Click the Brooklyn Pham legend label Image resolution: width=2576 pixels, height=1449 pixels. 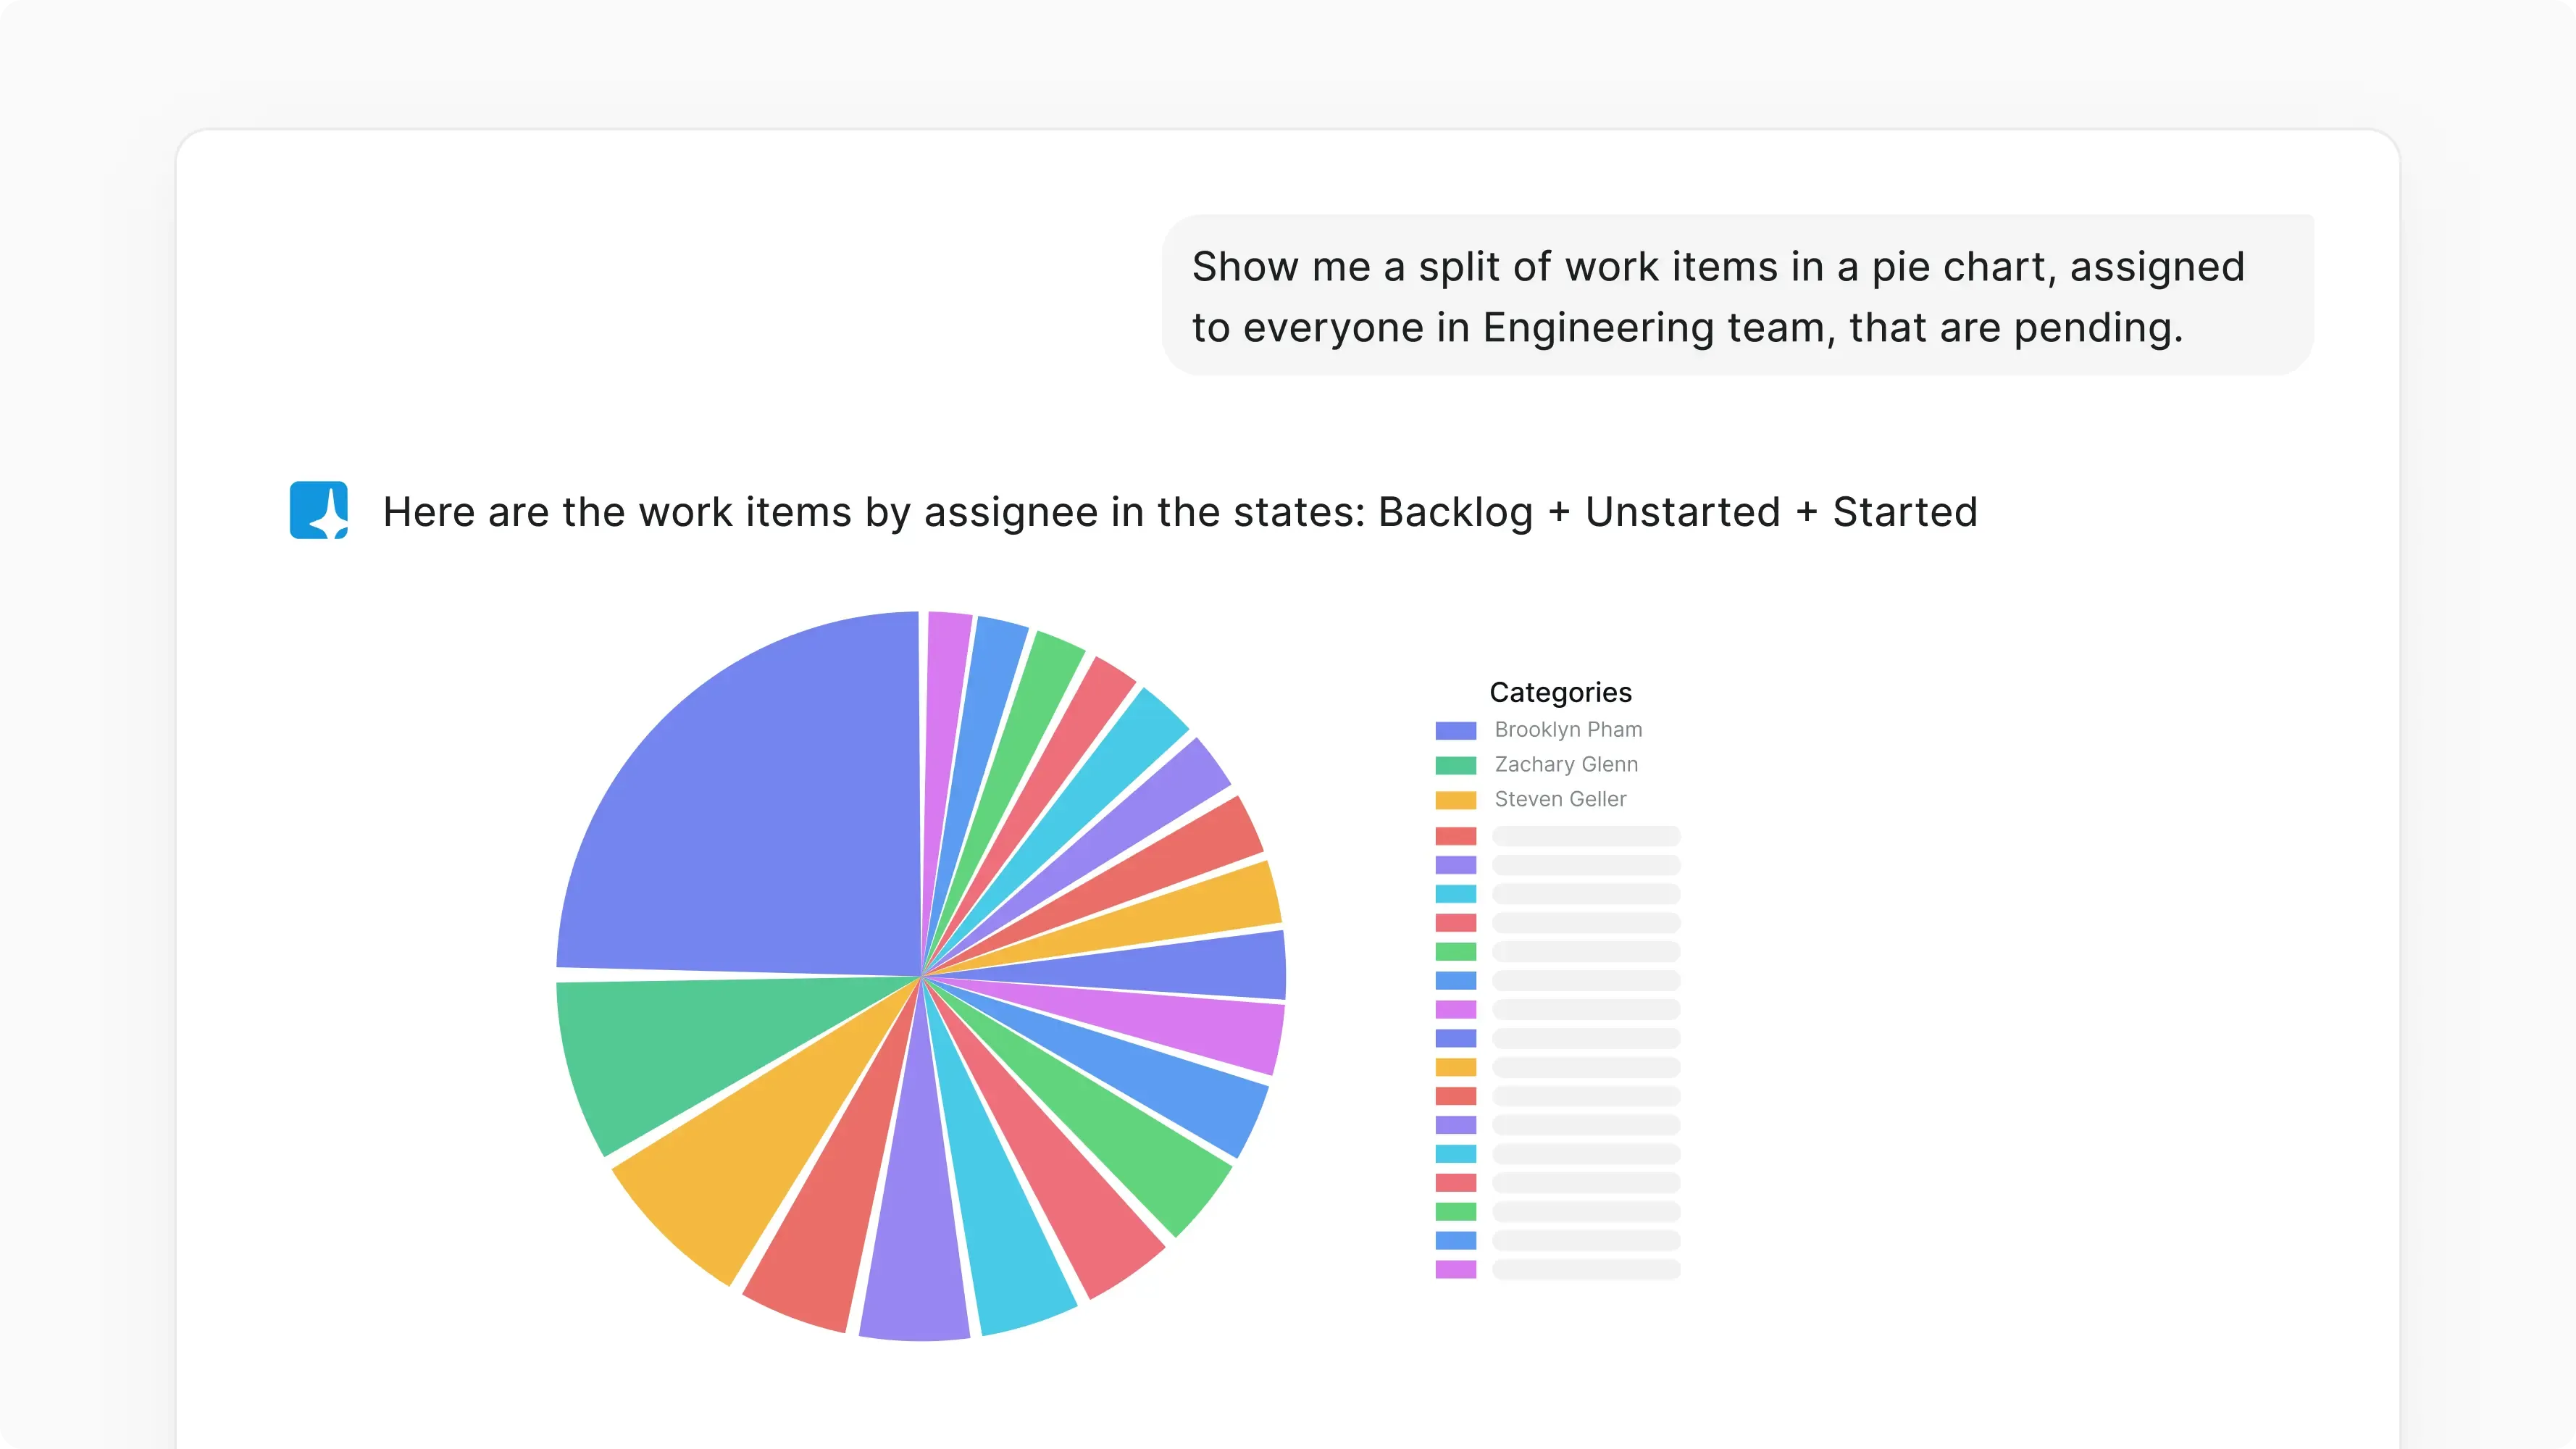click(1568, 729)
